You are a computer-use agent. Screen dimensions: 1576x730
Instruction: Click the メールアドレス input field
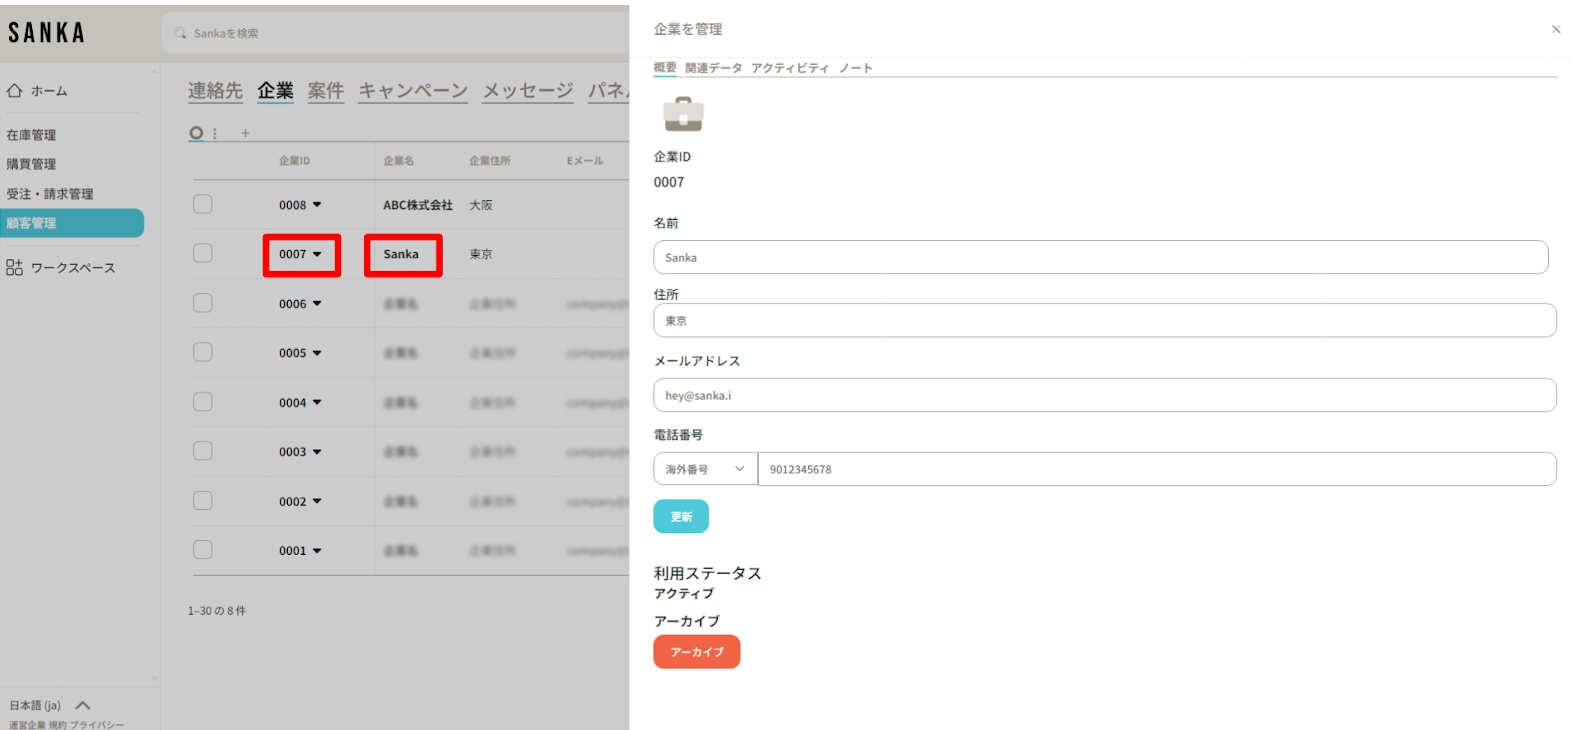click(x=1104, y=395)
